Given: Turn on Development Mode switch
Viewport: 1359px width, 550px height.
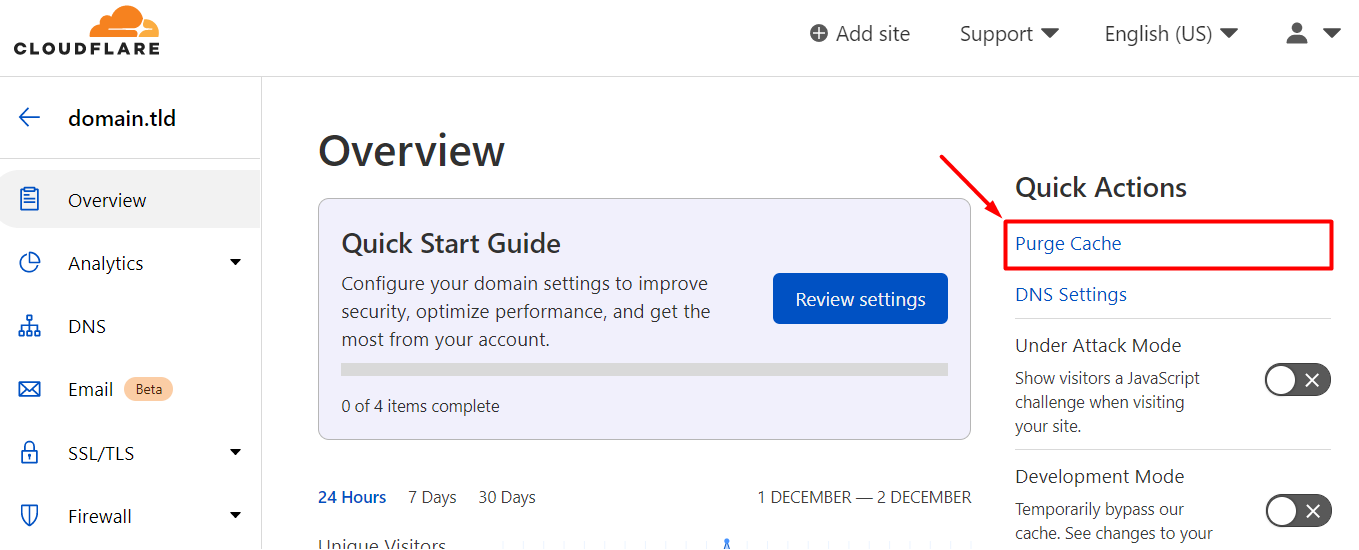Looking at the screenshot, I should pos(1298,511).
